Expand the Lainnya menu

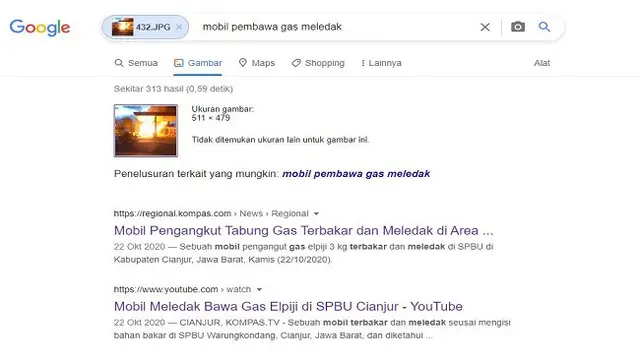pos(381,63)
